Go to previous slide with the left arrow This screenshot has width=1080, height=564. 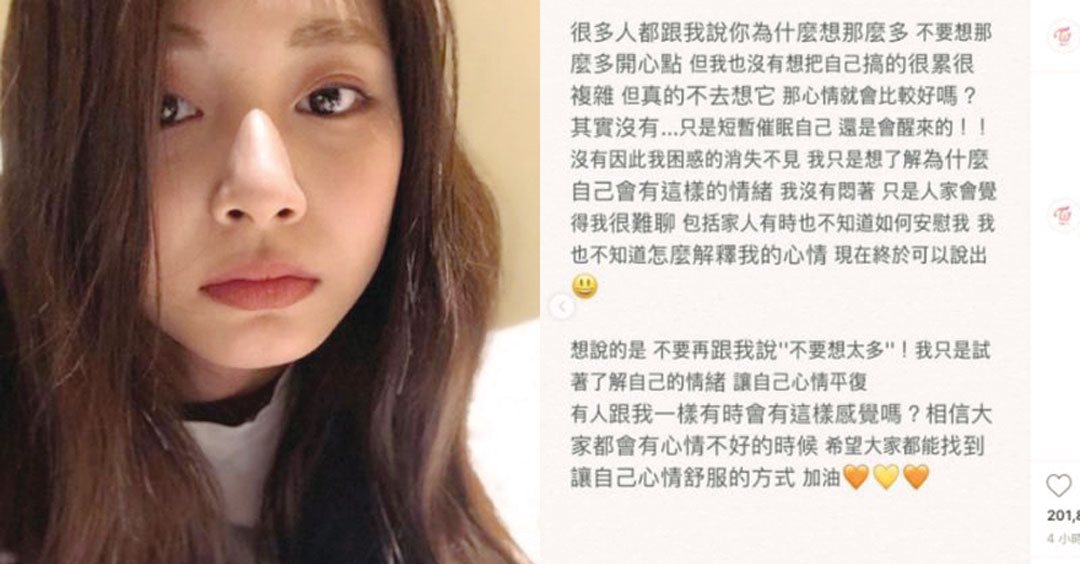[x=562, y=306]
